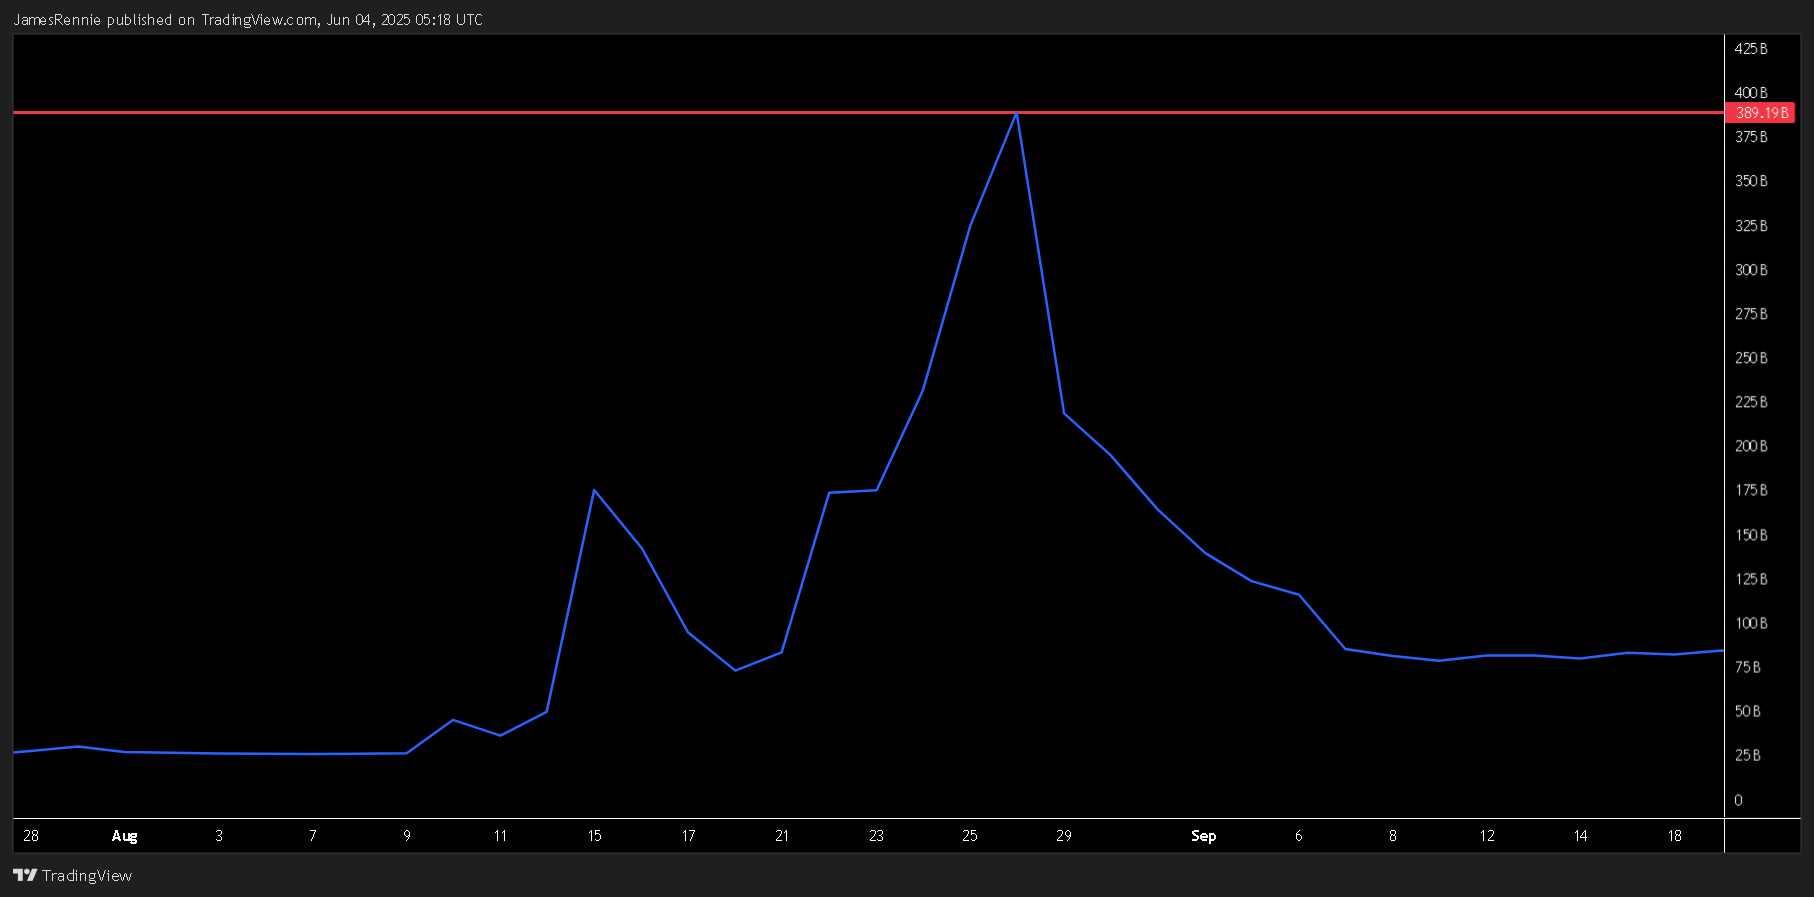Image resolution: width=1814 pixels, height=897 pixels.
Task: Click the 15 date label on time axis
Action: point(595,836)
